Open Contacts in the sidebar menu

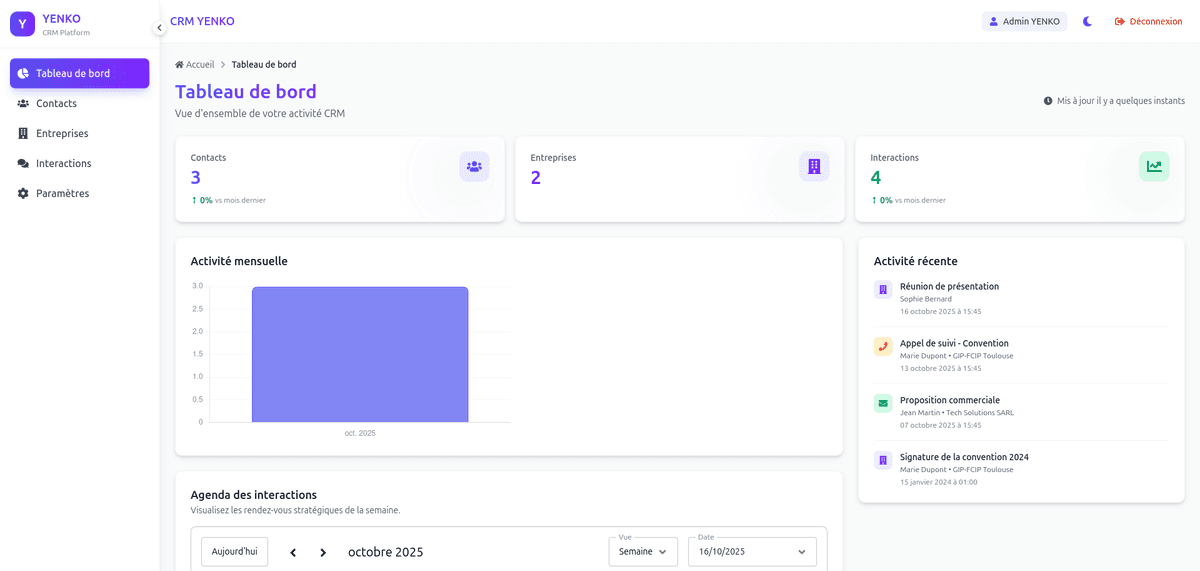pos(56,103)
